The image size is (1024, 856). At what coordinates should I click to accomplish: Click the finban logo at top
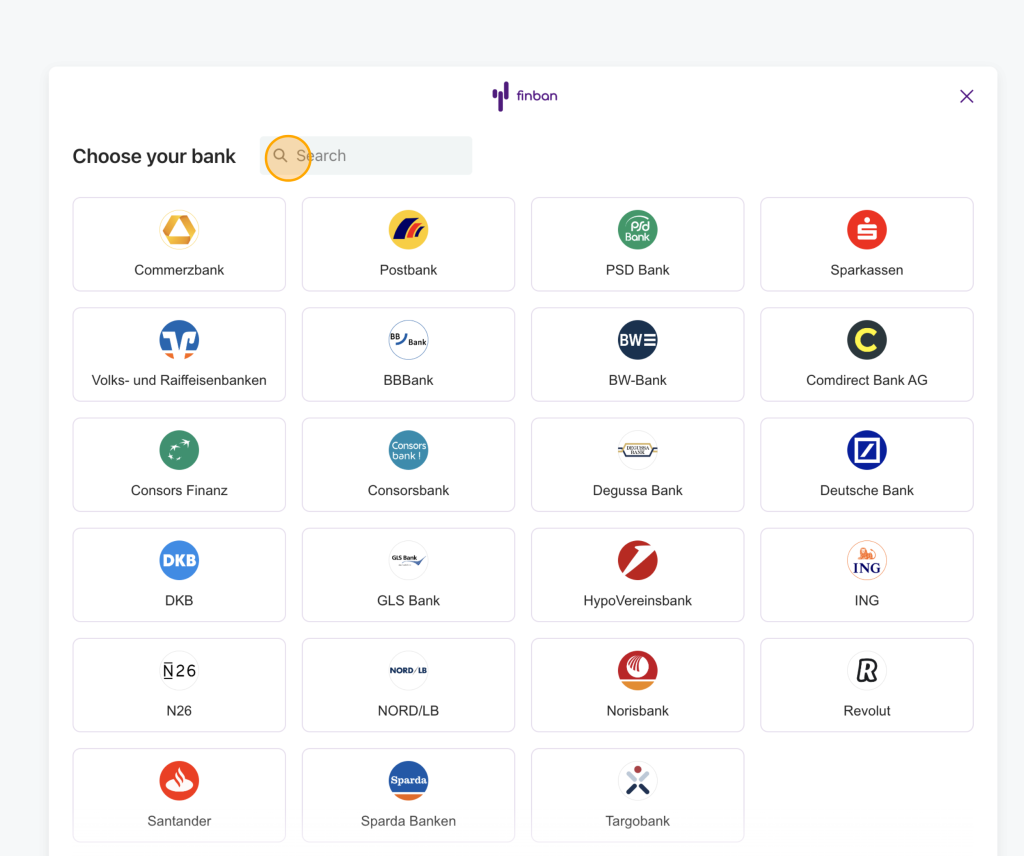point(525,96)
